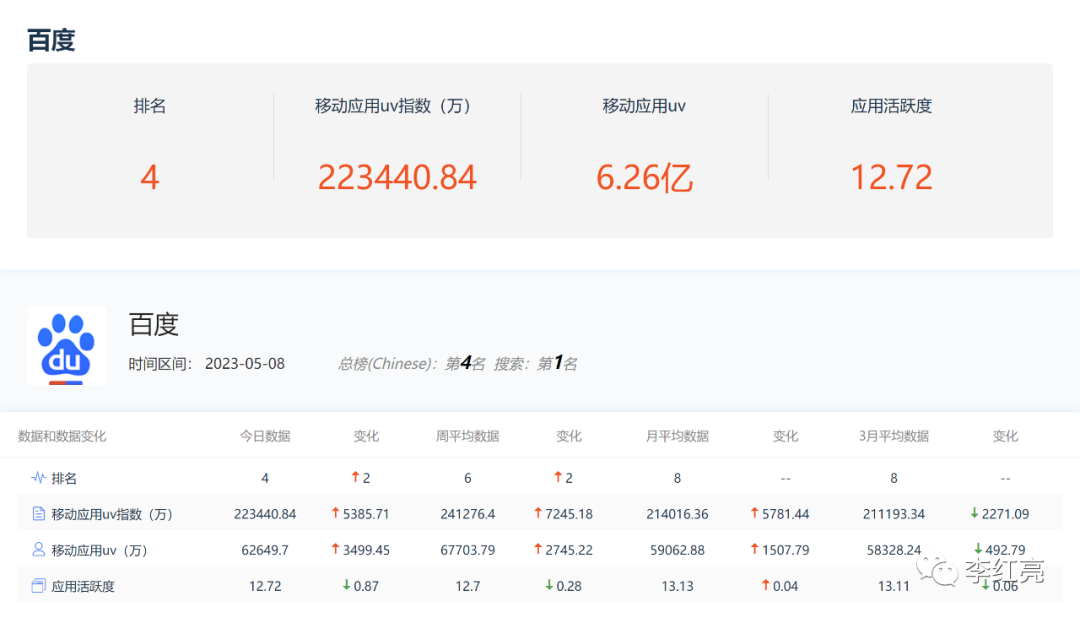Click the 移动应用uv card label

coord(644,106)
